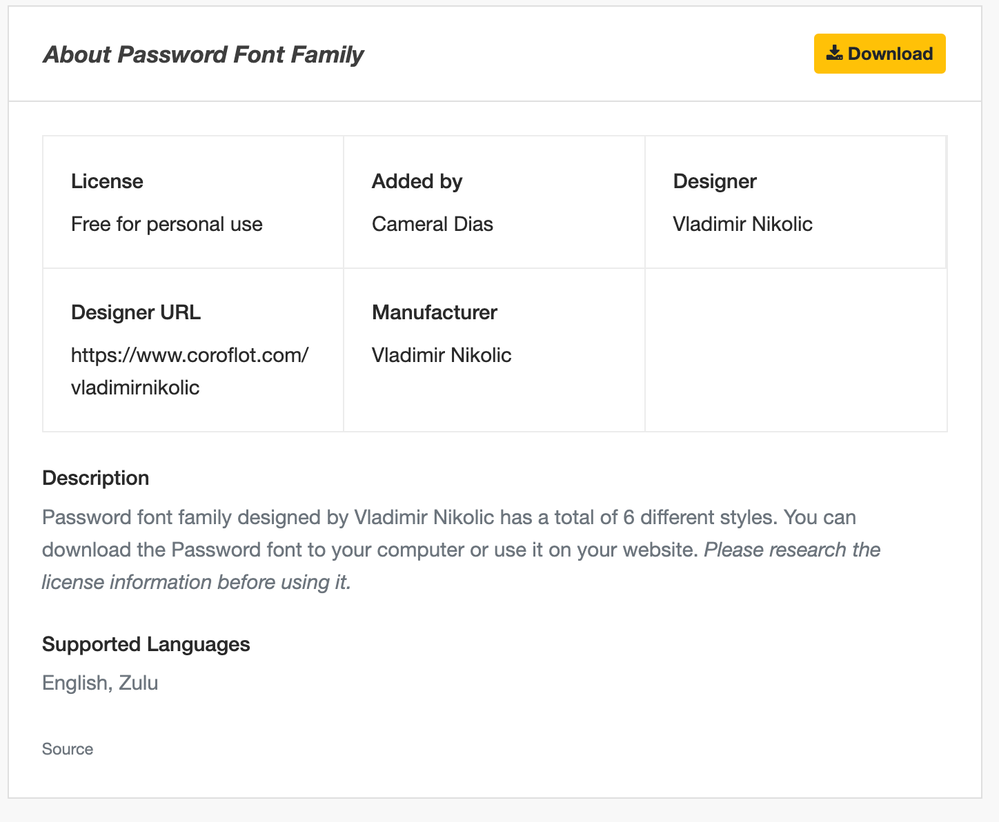The width and height of the screenshot is (999, 822).
Task: Click the 'Free for personal use' text
Action: point(166,224)
